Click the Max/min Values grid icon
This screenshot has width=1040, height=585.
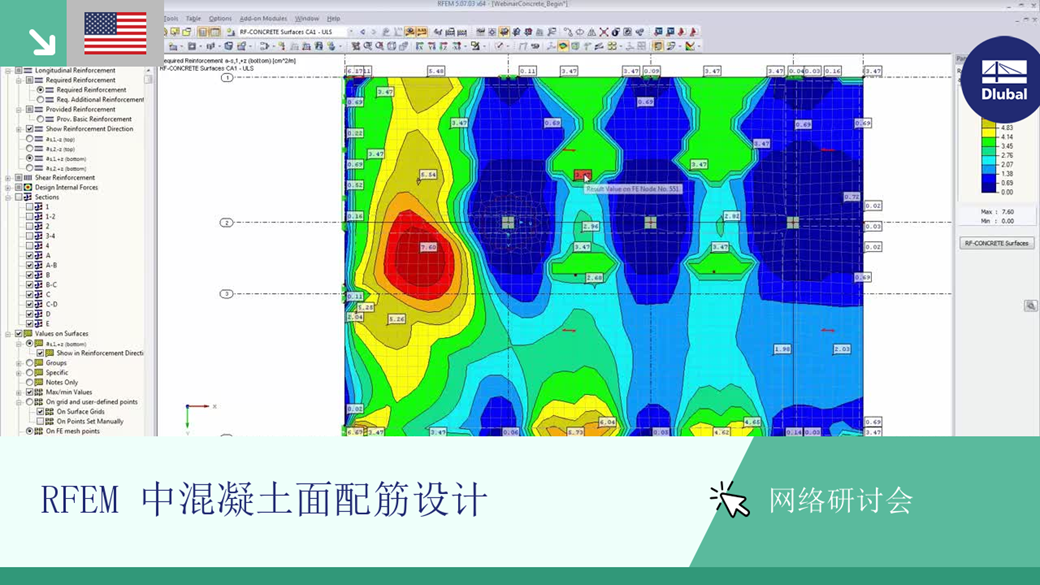click(x=38, y=392)
